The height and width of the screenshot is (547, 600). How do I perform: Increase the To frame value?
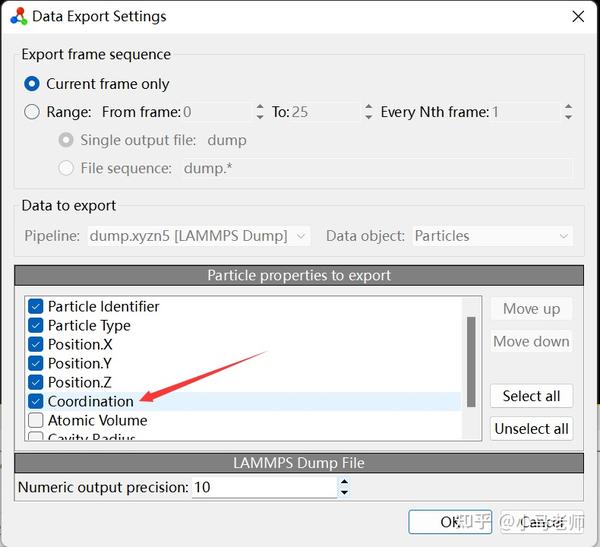click(x=368, y=107)
